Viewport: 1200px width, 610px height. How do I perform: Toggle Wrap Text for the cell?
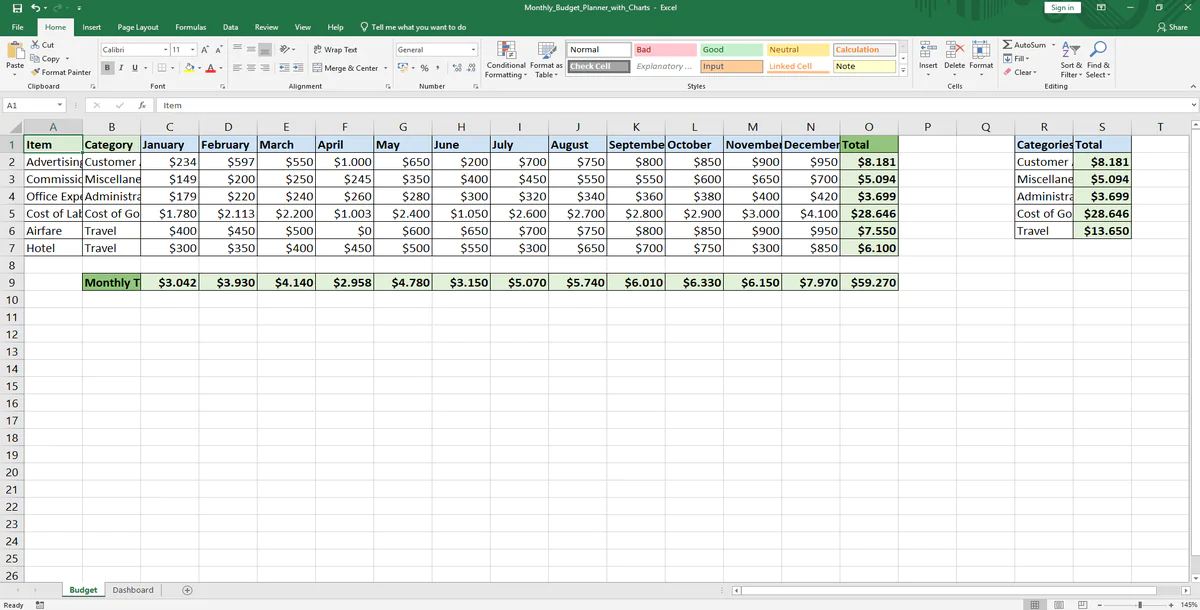(x=335, y=49)
